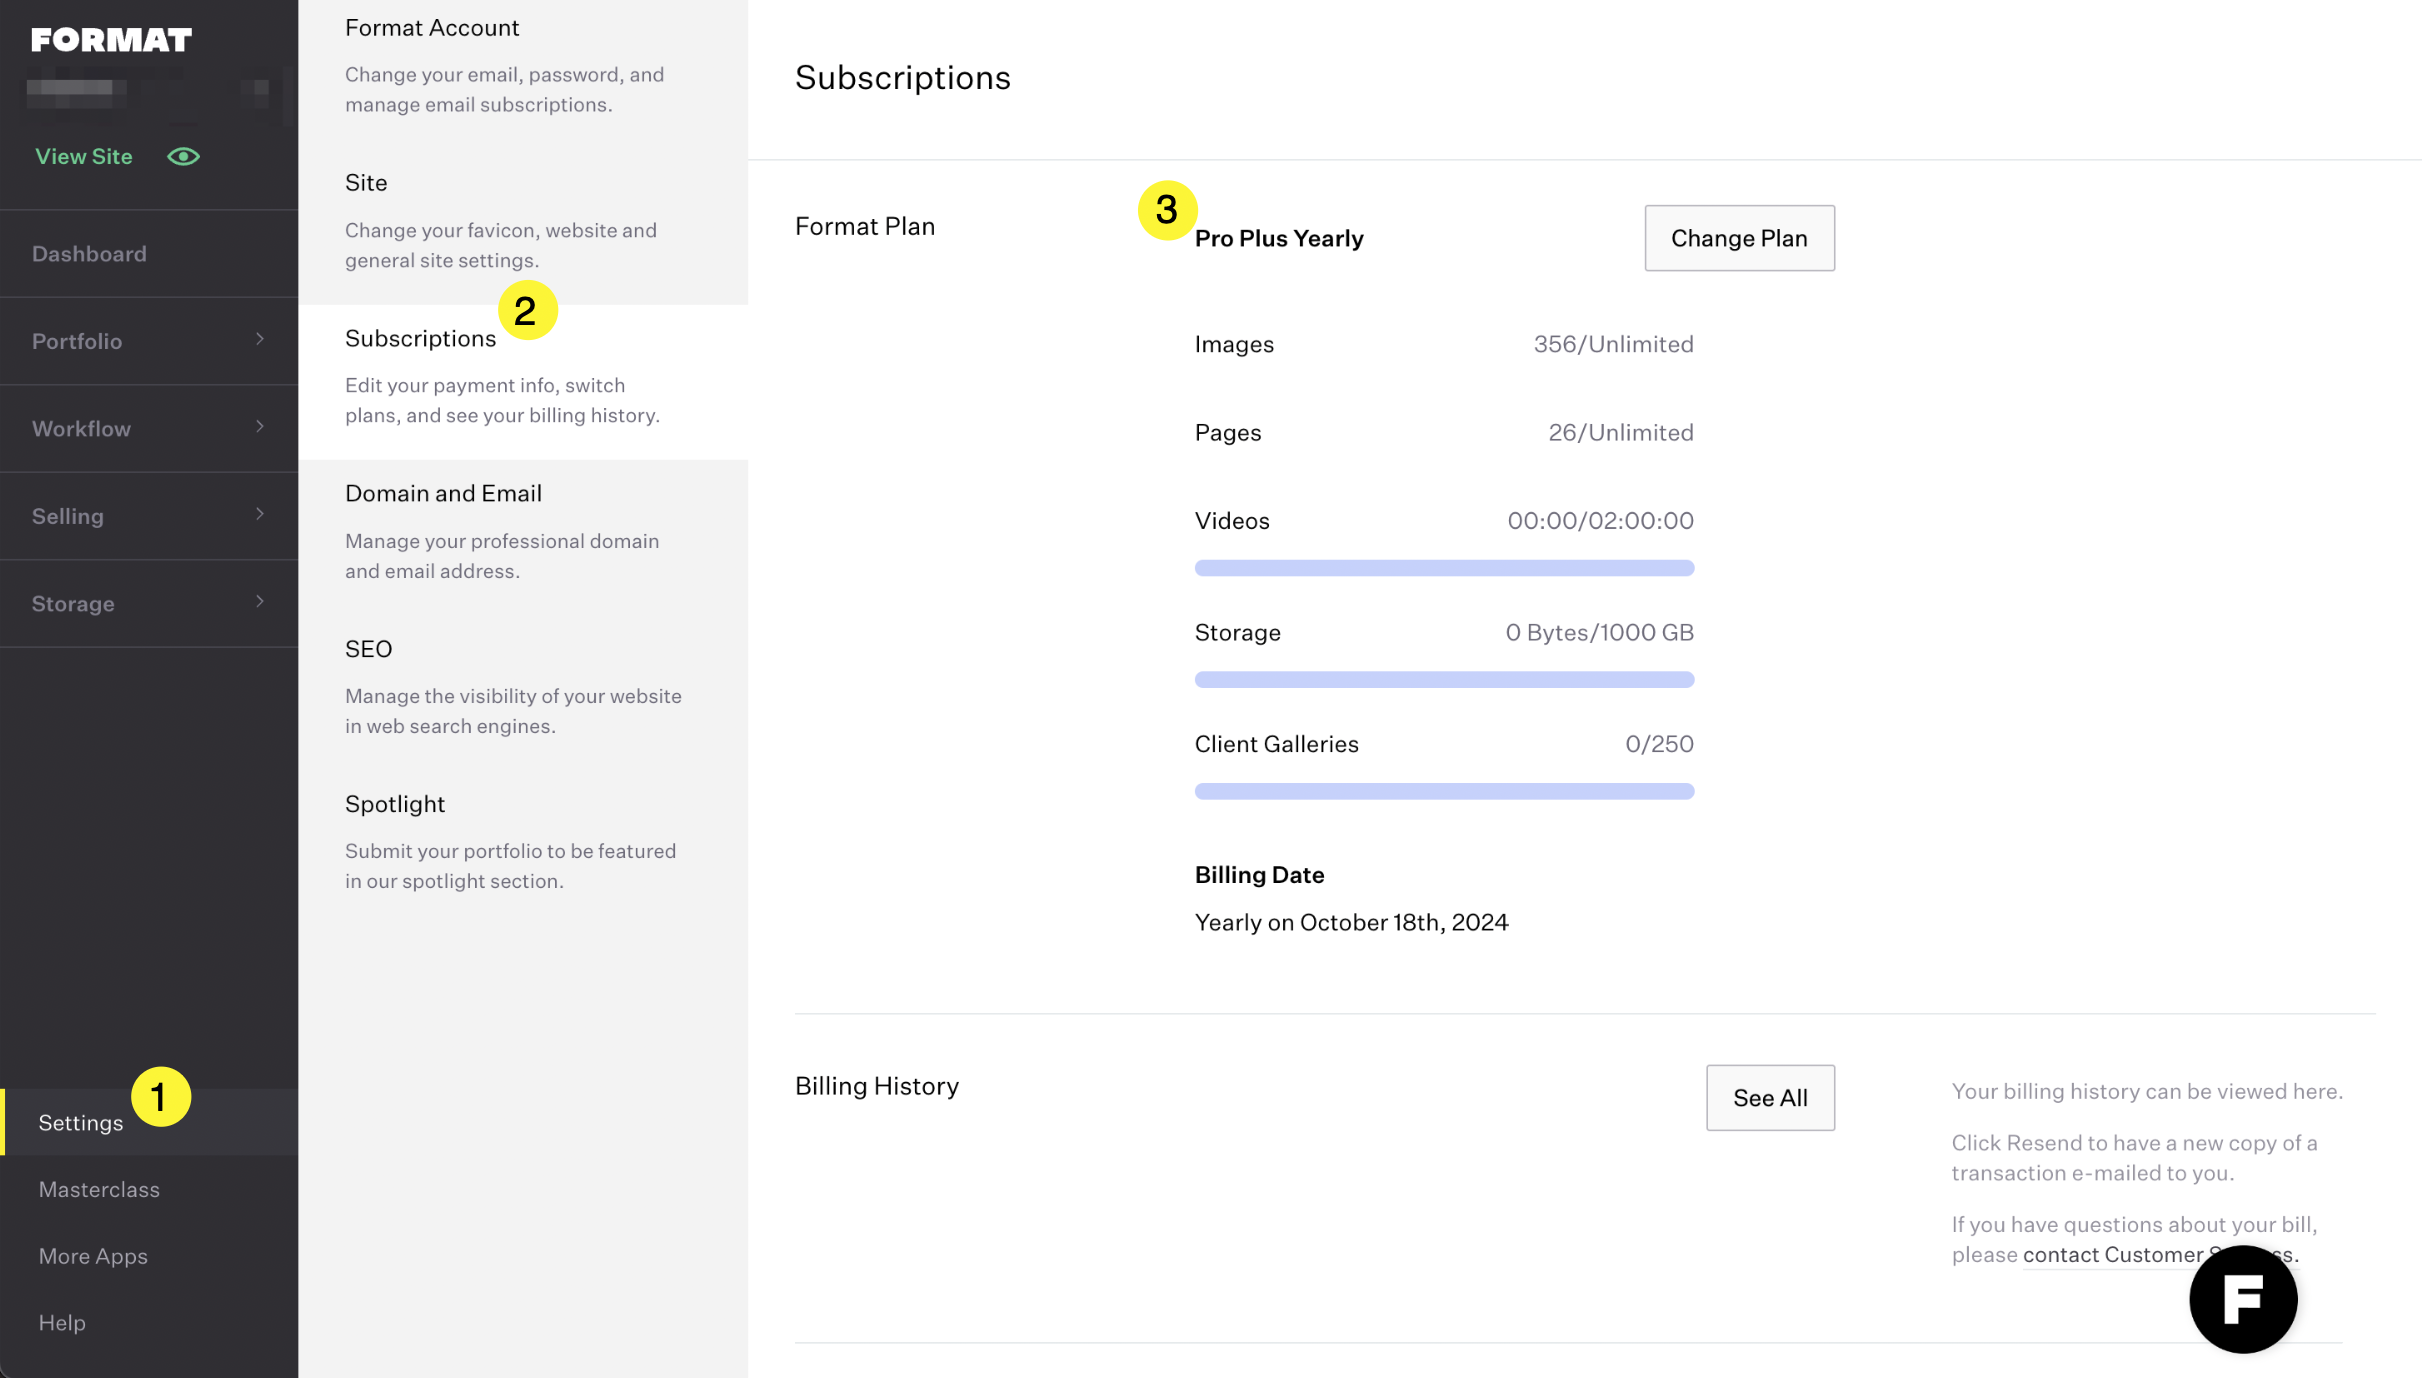Open the Workflow menu item
This screenshot has height=1378, width=2422.
tap(149, 429)
